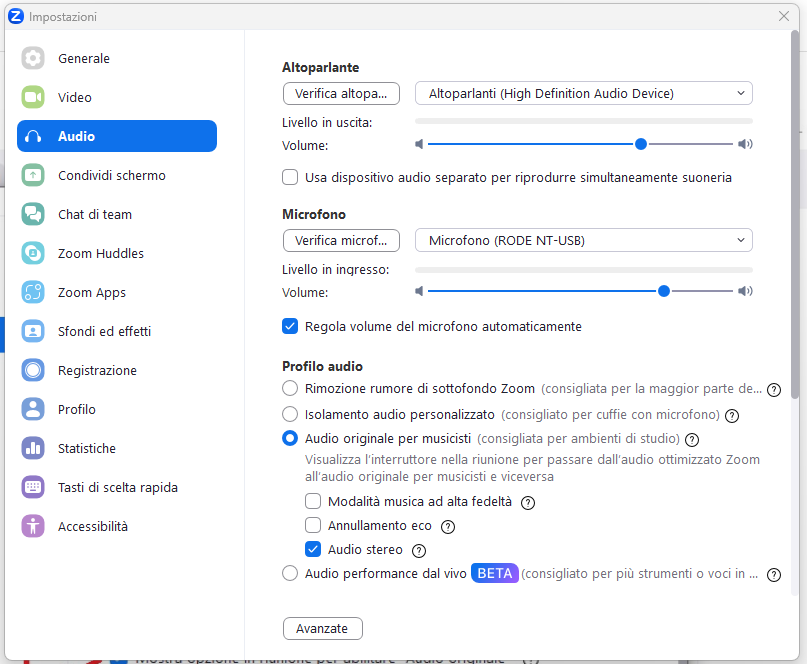This screenshot has width=807, height=664.
Task: Click the Verifica microfono button
Action: tap(341, 240)
